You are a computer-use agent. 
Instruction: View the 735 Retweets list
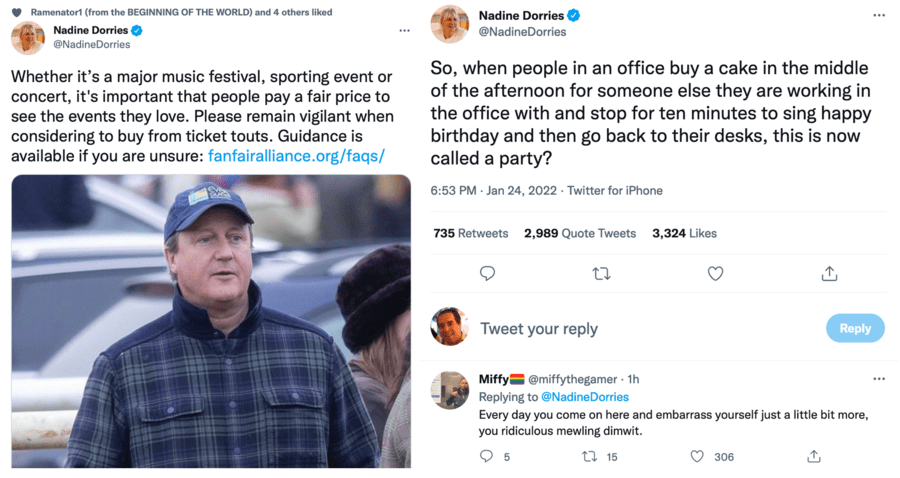(x=470, y=233)
